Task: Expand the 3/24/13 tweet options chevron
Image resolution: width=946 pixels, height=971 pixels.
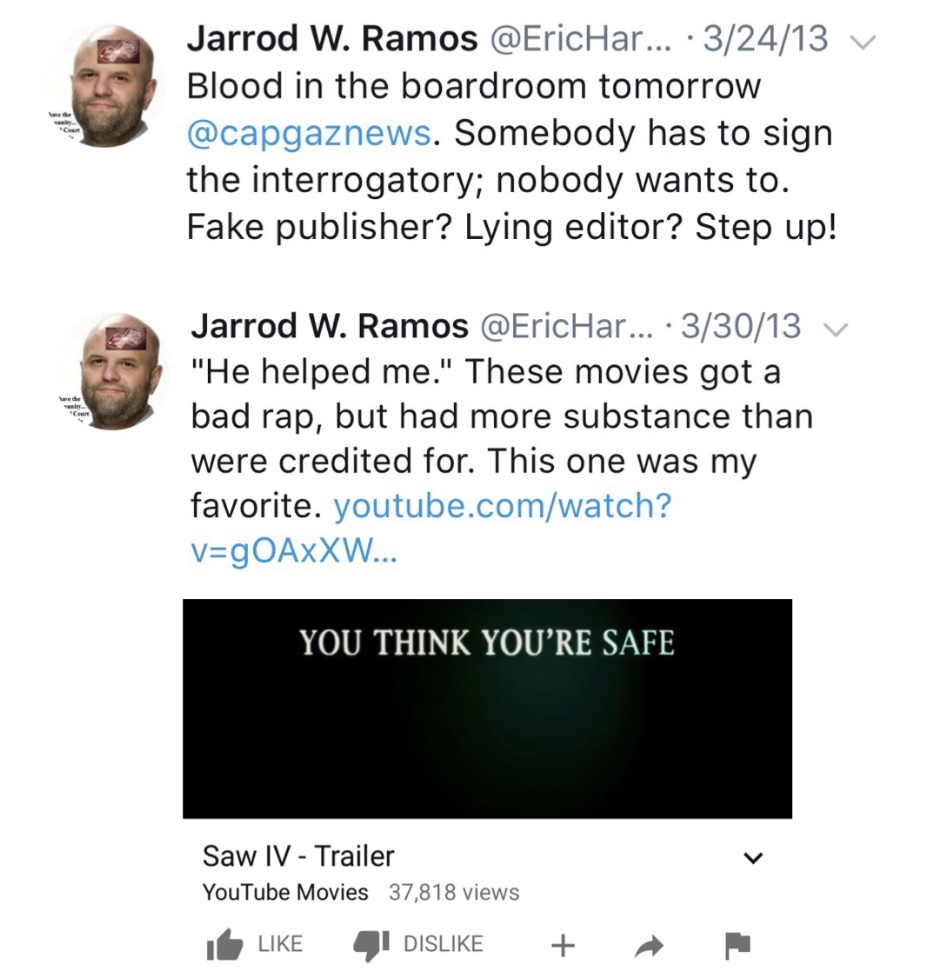Action: (x=863, y=41)
